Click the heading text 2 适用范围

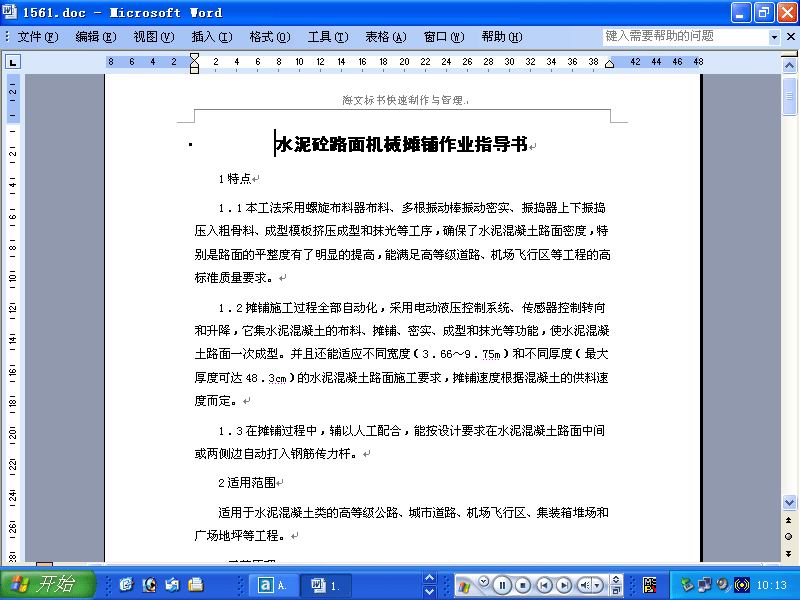[247, 483]
